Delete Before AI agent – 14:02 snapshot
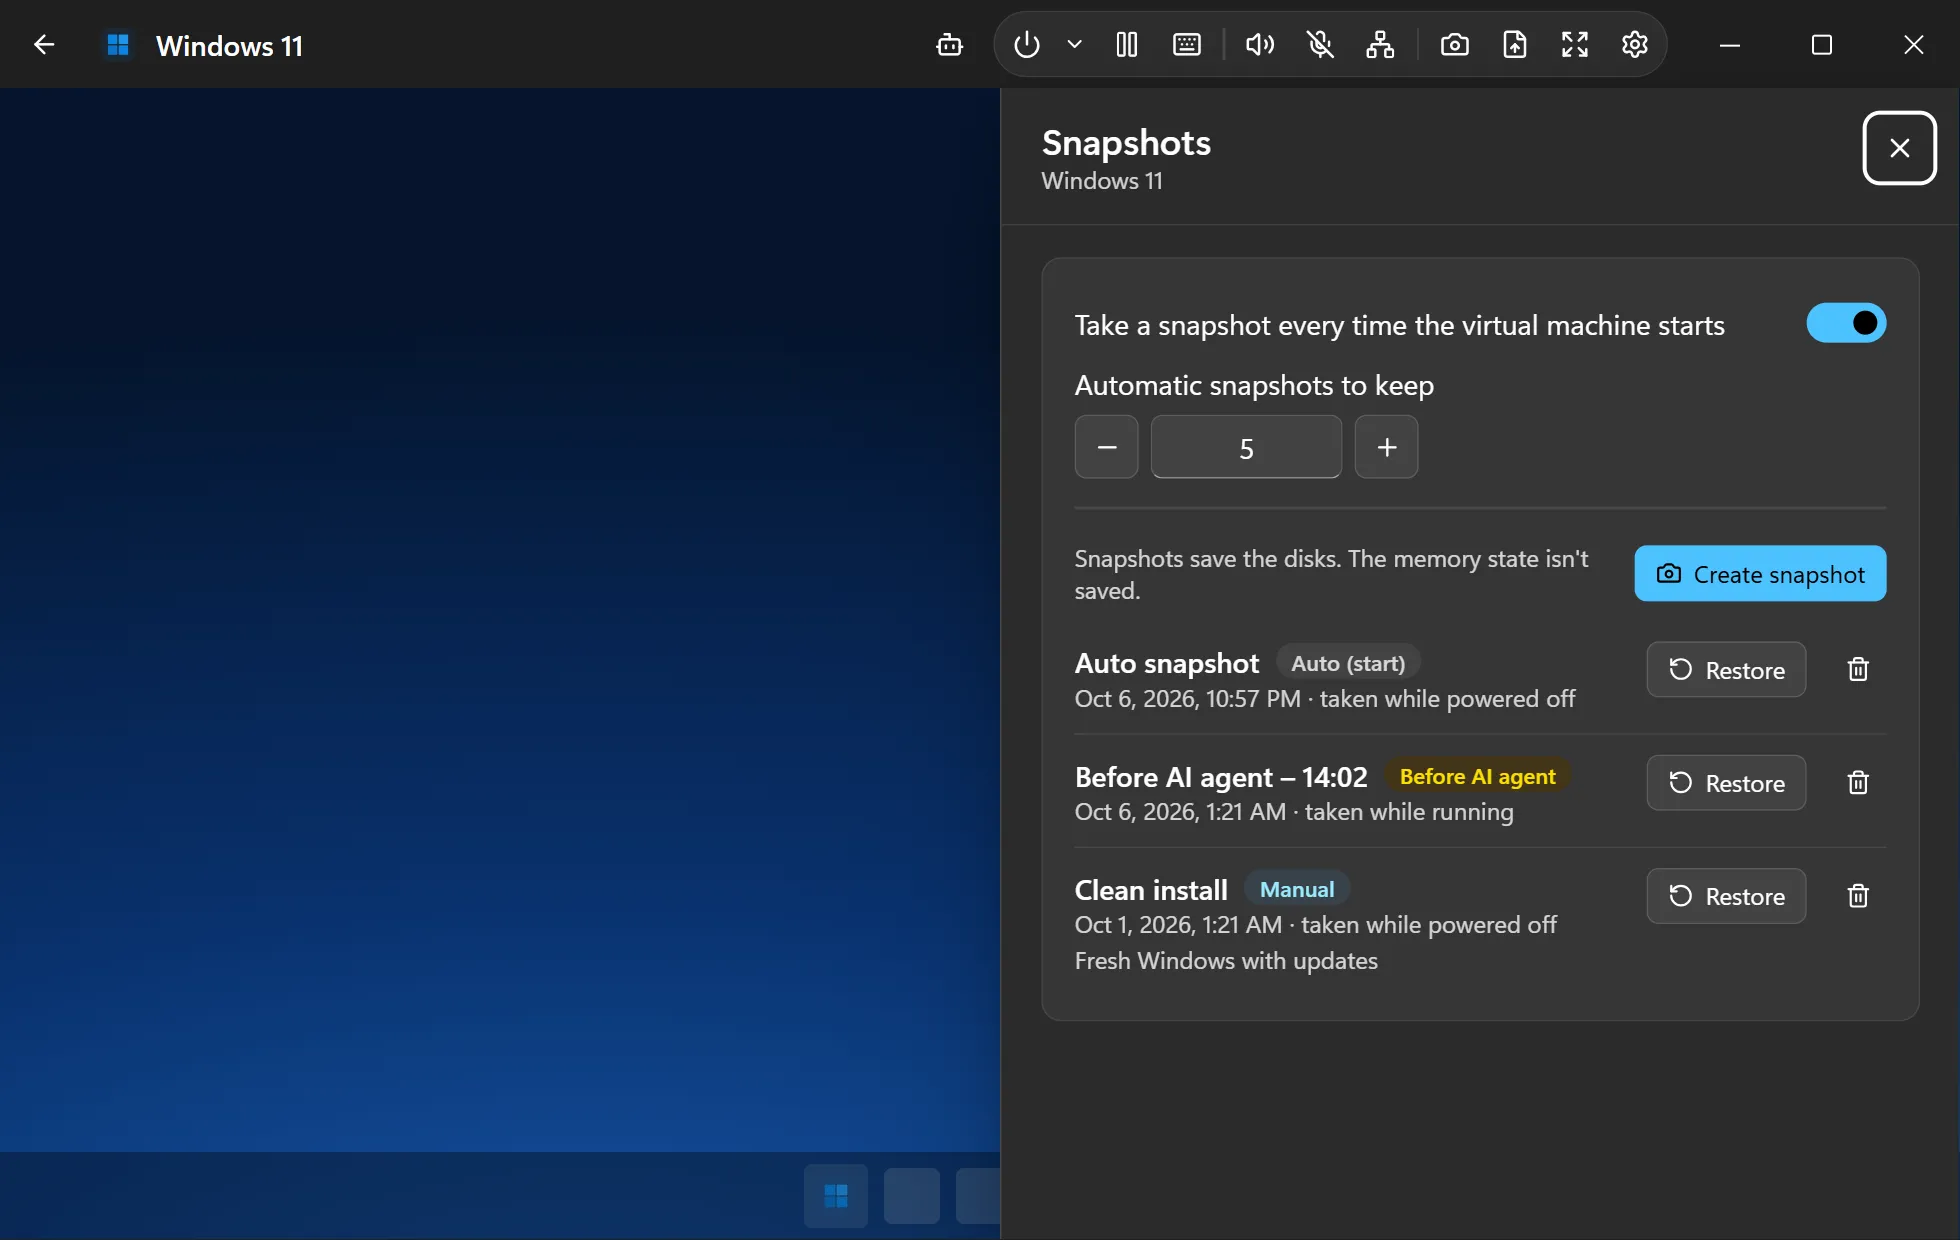 pos(1858,783)
